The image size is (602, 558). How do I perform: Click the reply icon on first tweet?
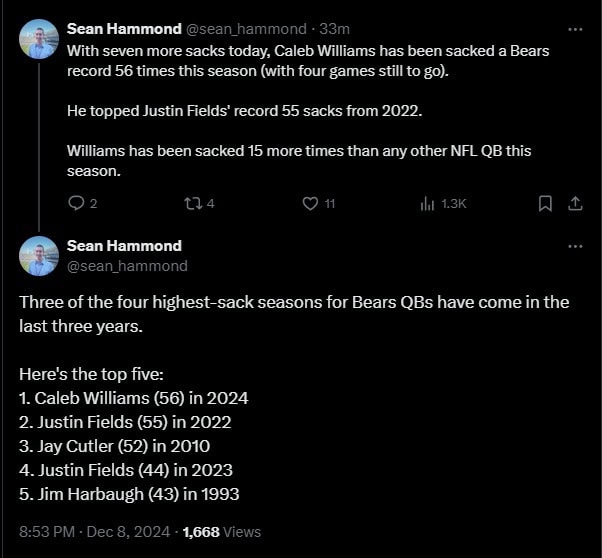pyautogui.click(x=76, y=203)
